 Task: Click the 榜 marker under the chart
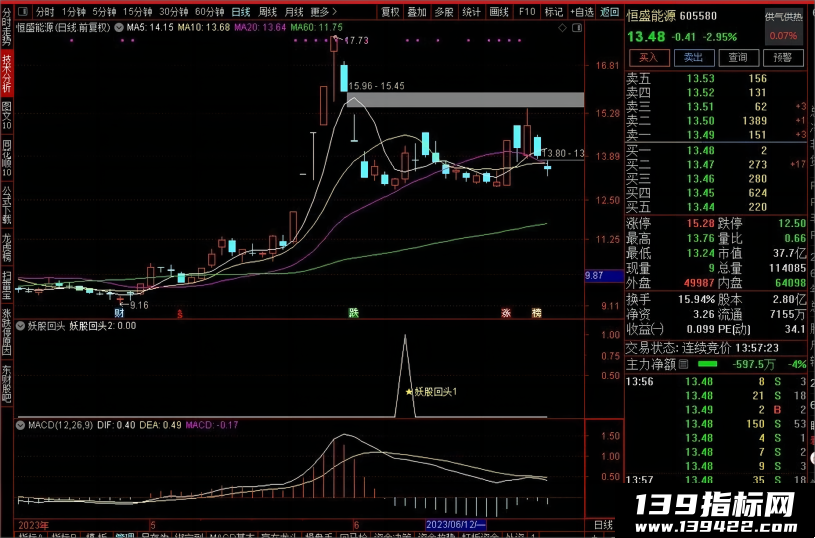tap(536, 313)
